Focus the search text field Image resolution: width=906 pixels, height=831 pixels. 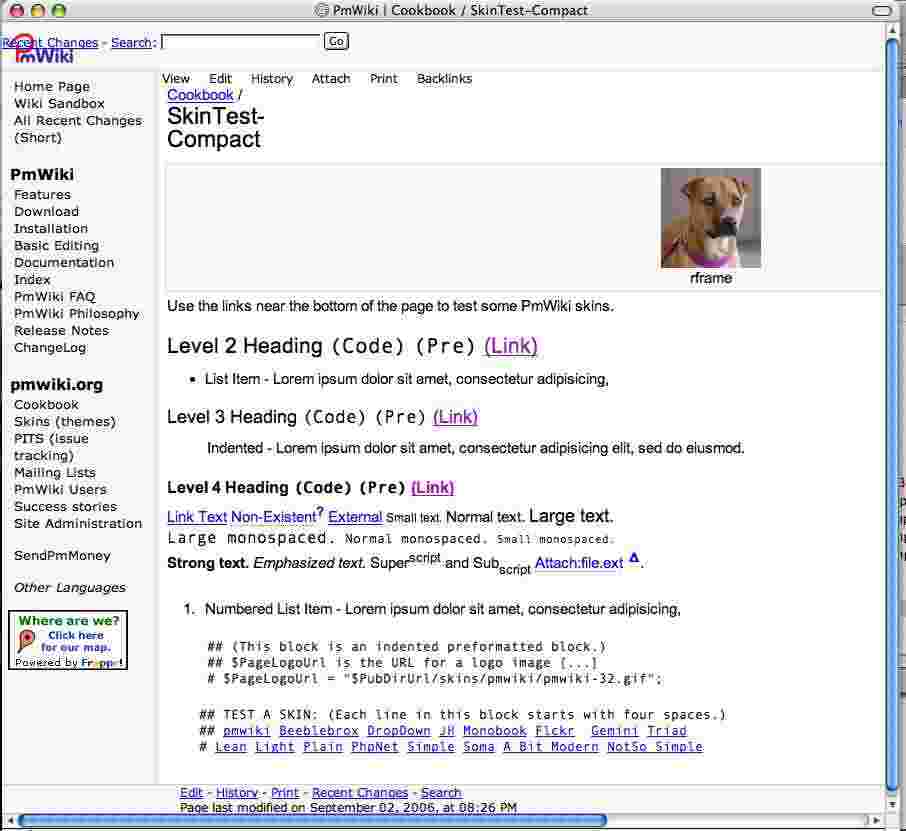click(240, 42)
